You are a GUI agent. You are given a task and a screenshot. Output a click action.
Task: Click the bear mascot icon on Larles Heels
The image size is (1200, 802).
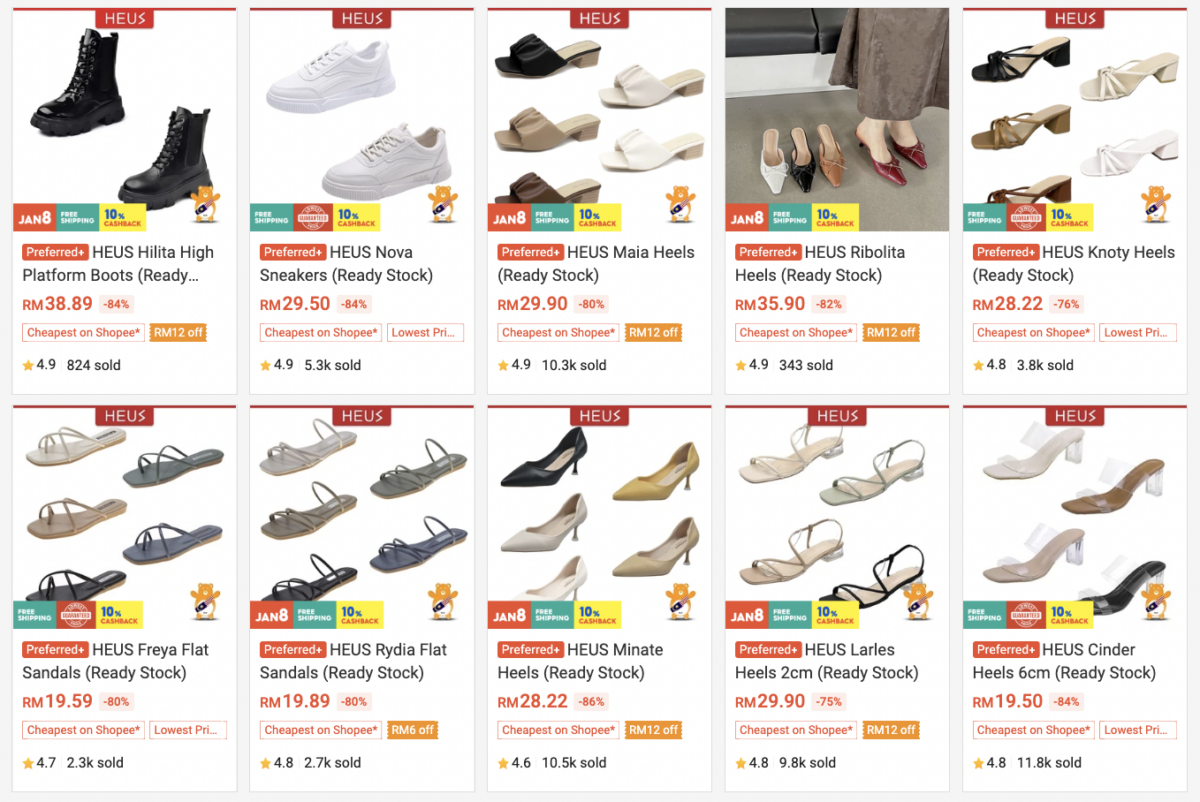918,600
